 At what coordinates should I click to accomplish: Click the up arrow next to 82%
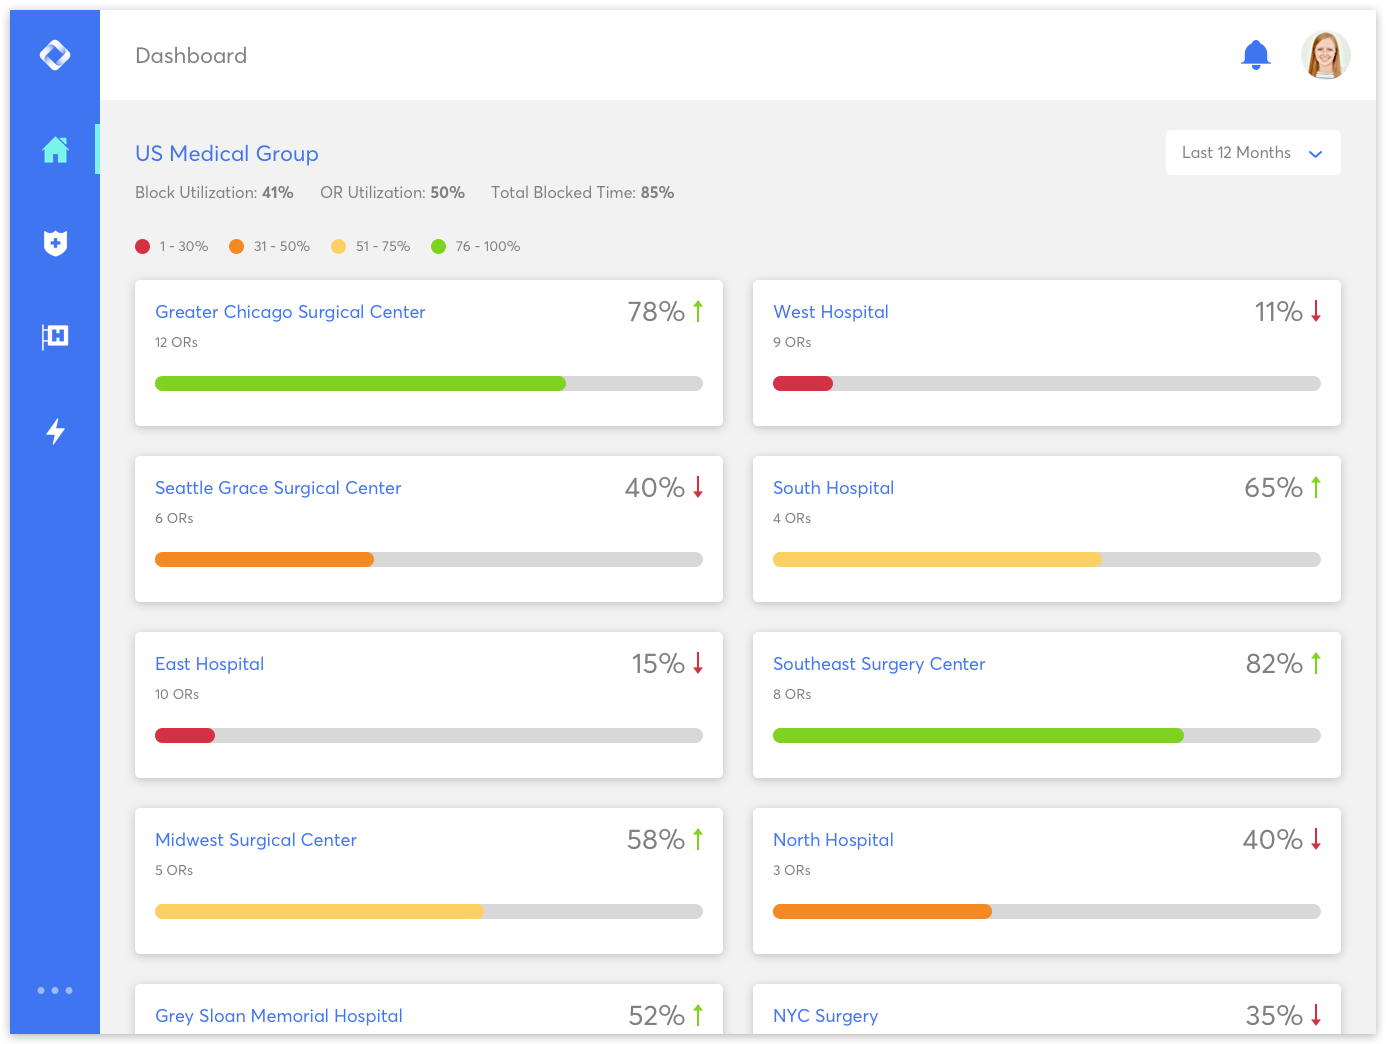[1316, 663]
